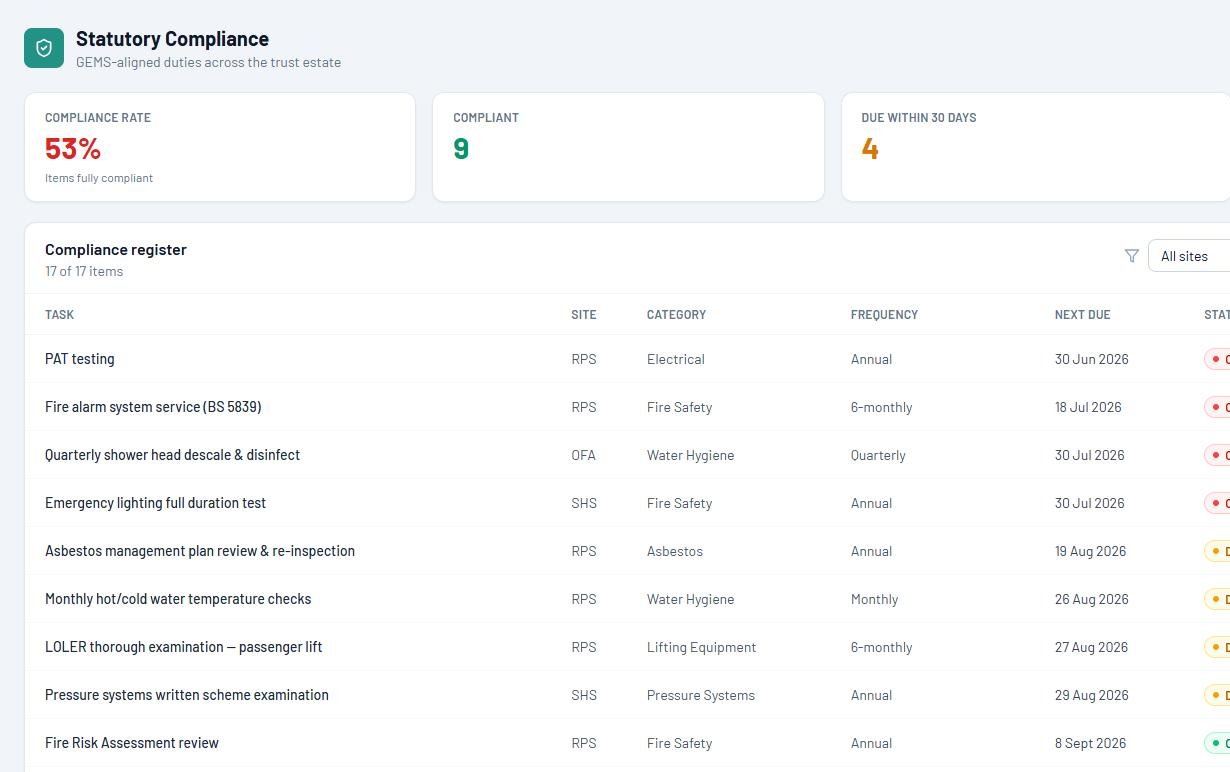Select the 'PAT testing' row

(x=627, y=359)
